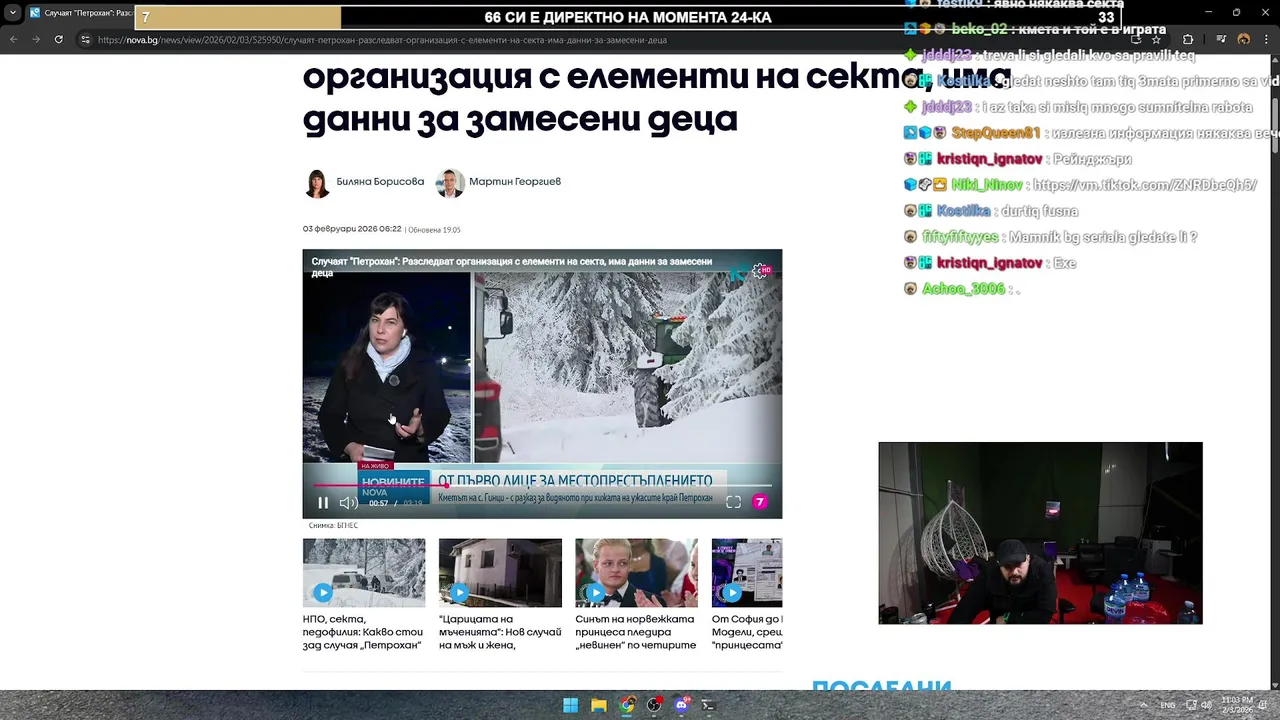Click Kostilka's "durtiq fusna" message
This screenshot has height=720, width=1280.
click(x=1039, y=211)
